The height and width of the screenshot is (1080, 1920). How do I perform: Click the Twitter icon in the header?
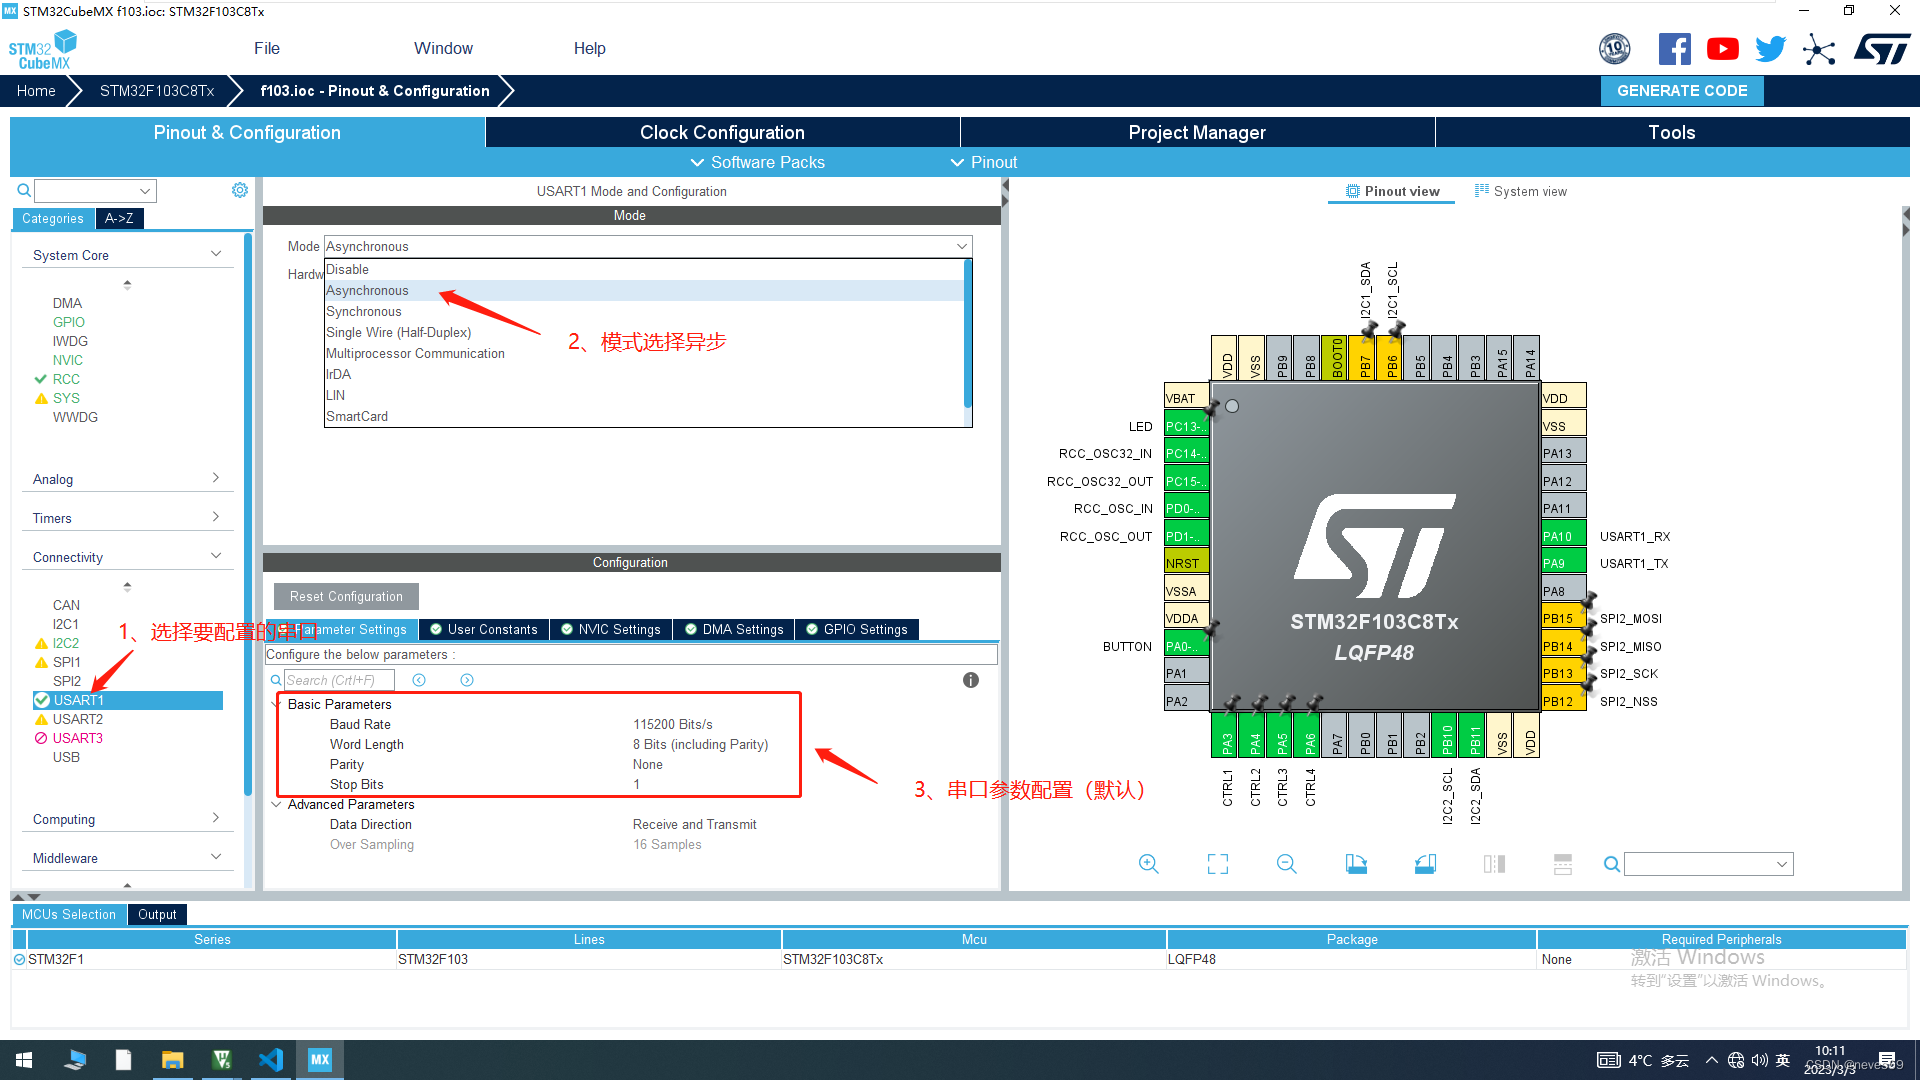pyautogui.click(x=1770, y=47)
